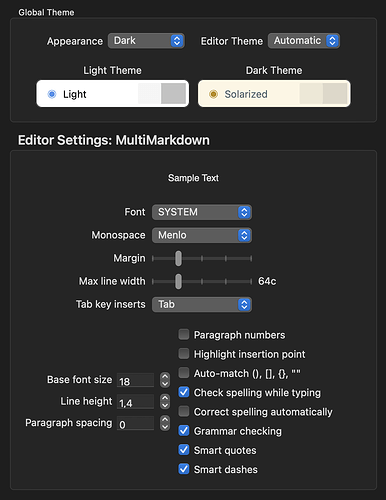386x500 pixels.
Task: Click the Paragraph spacing stepper arrows
Action: click(x=165, y=423)
